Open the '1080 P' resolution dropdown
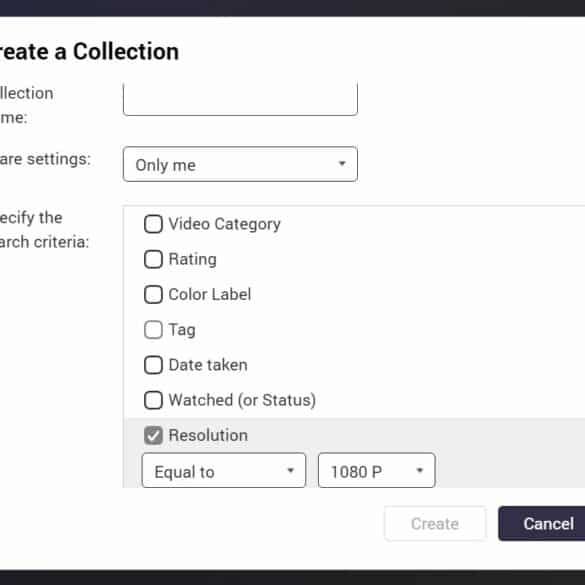 [376, 470]
